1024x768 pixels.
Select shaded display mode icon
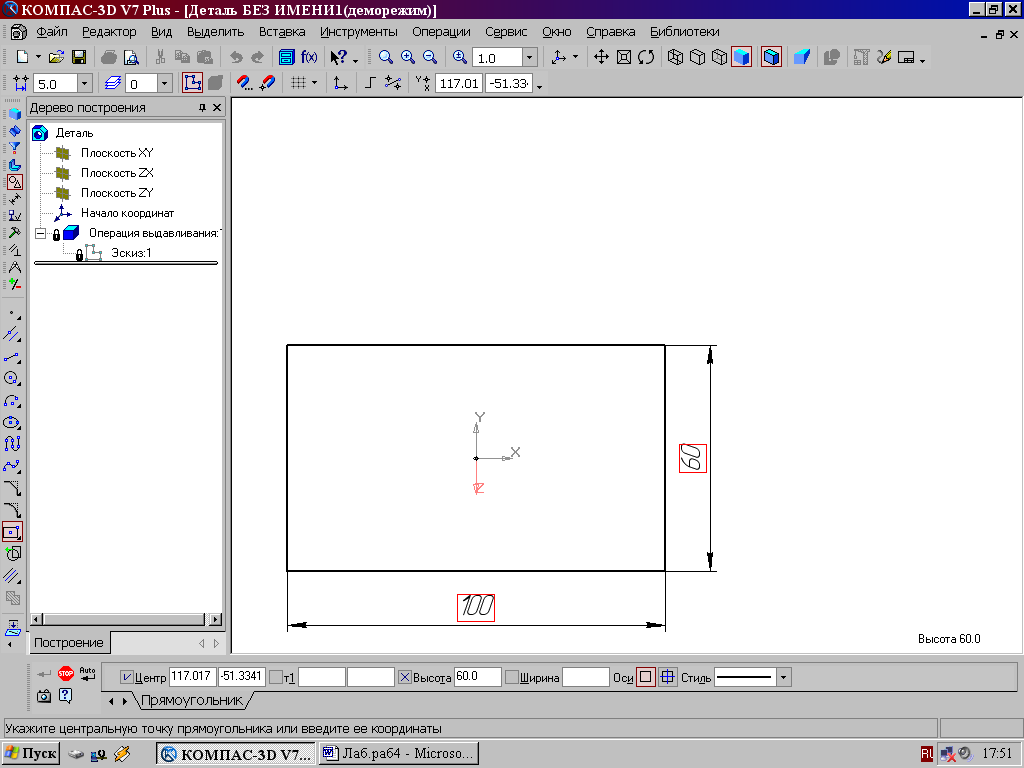click(x=741, y=57)
